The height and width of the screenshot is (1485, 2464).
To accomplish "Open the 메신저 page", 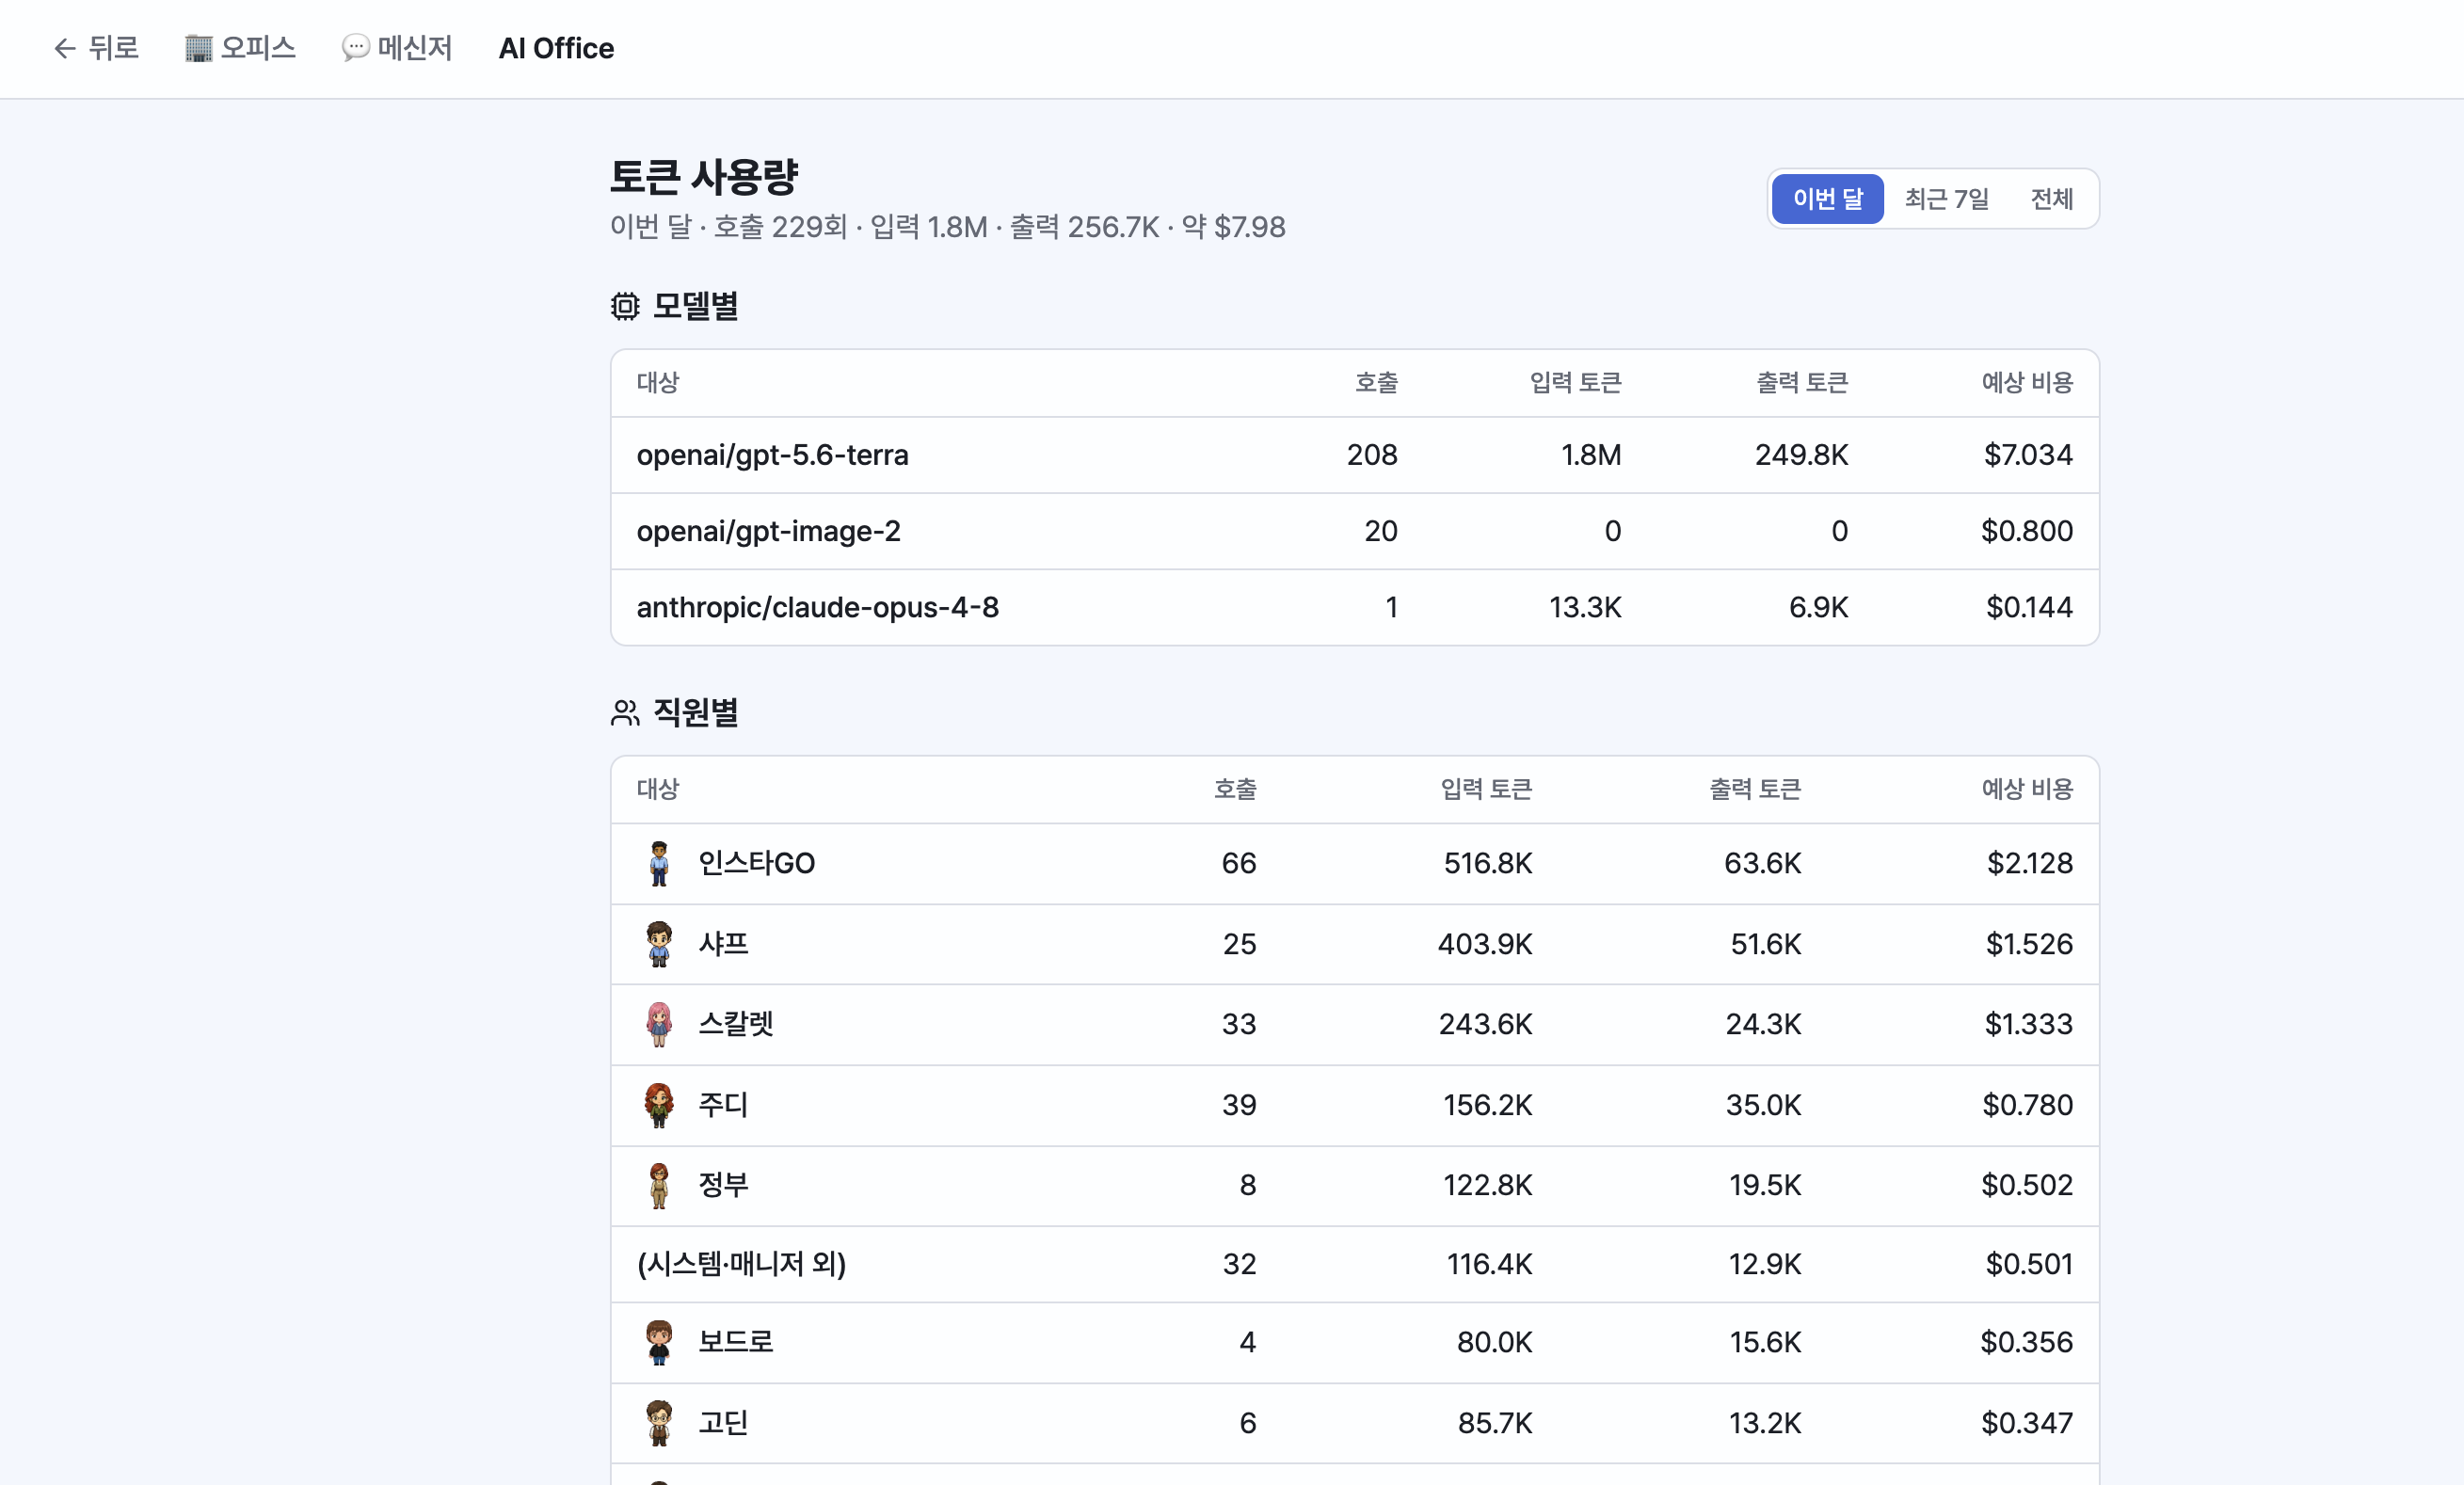I will coord(397,48).
